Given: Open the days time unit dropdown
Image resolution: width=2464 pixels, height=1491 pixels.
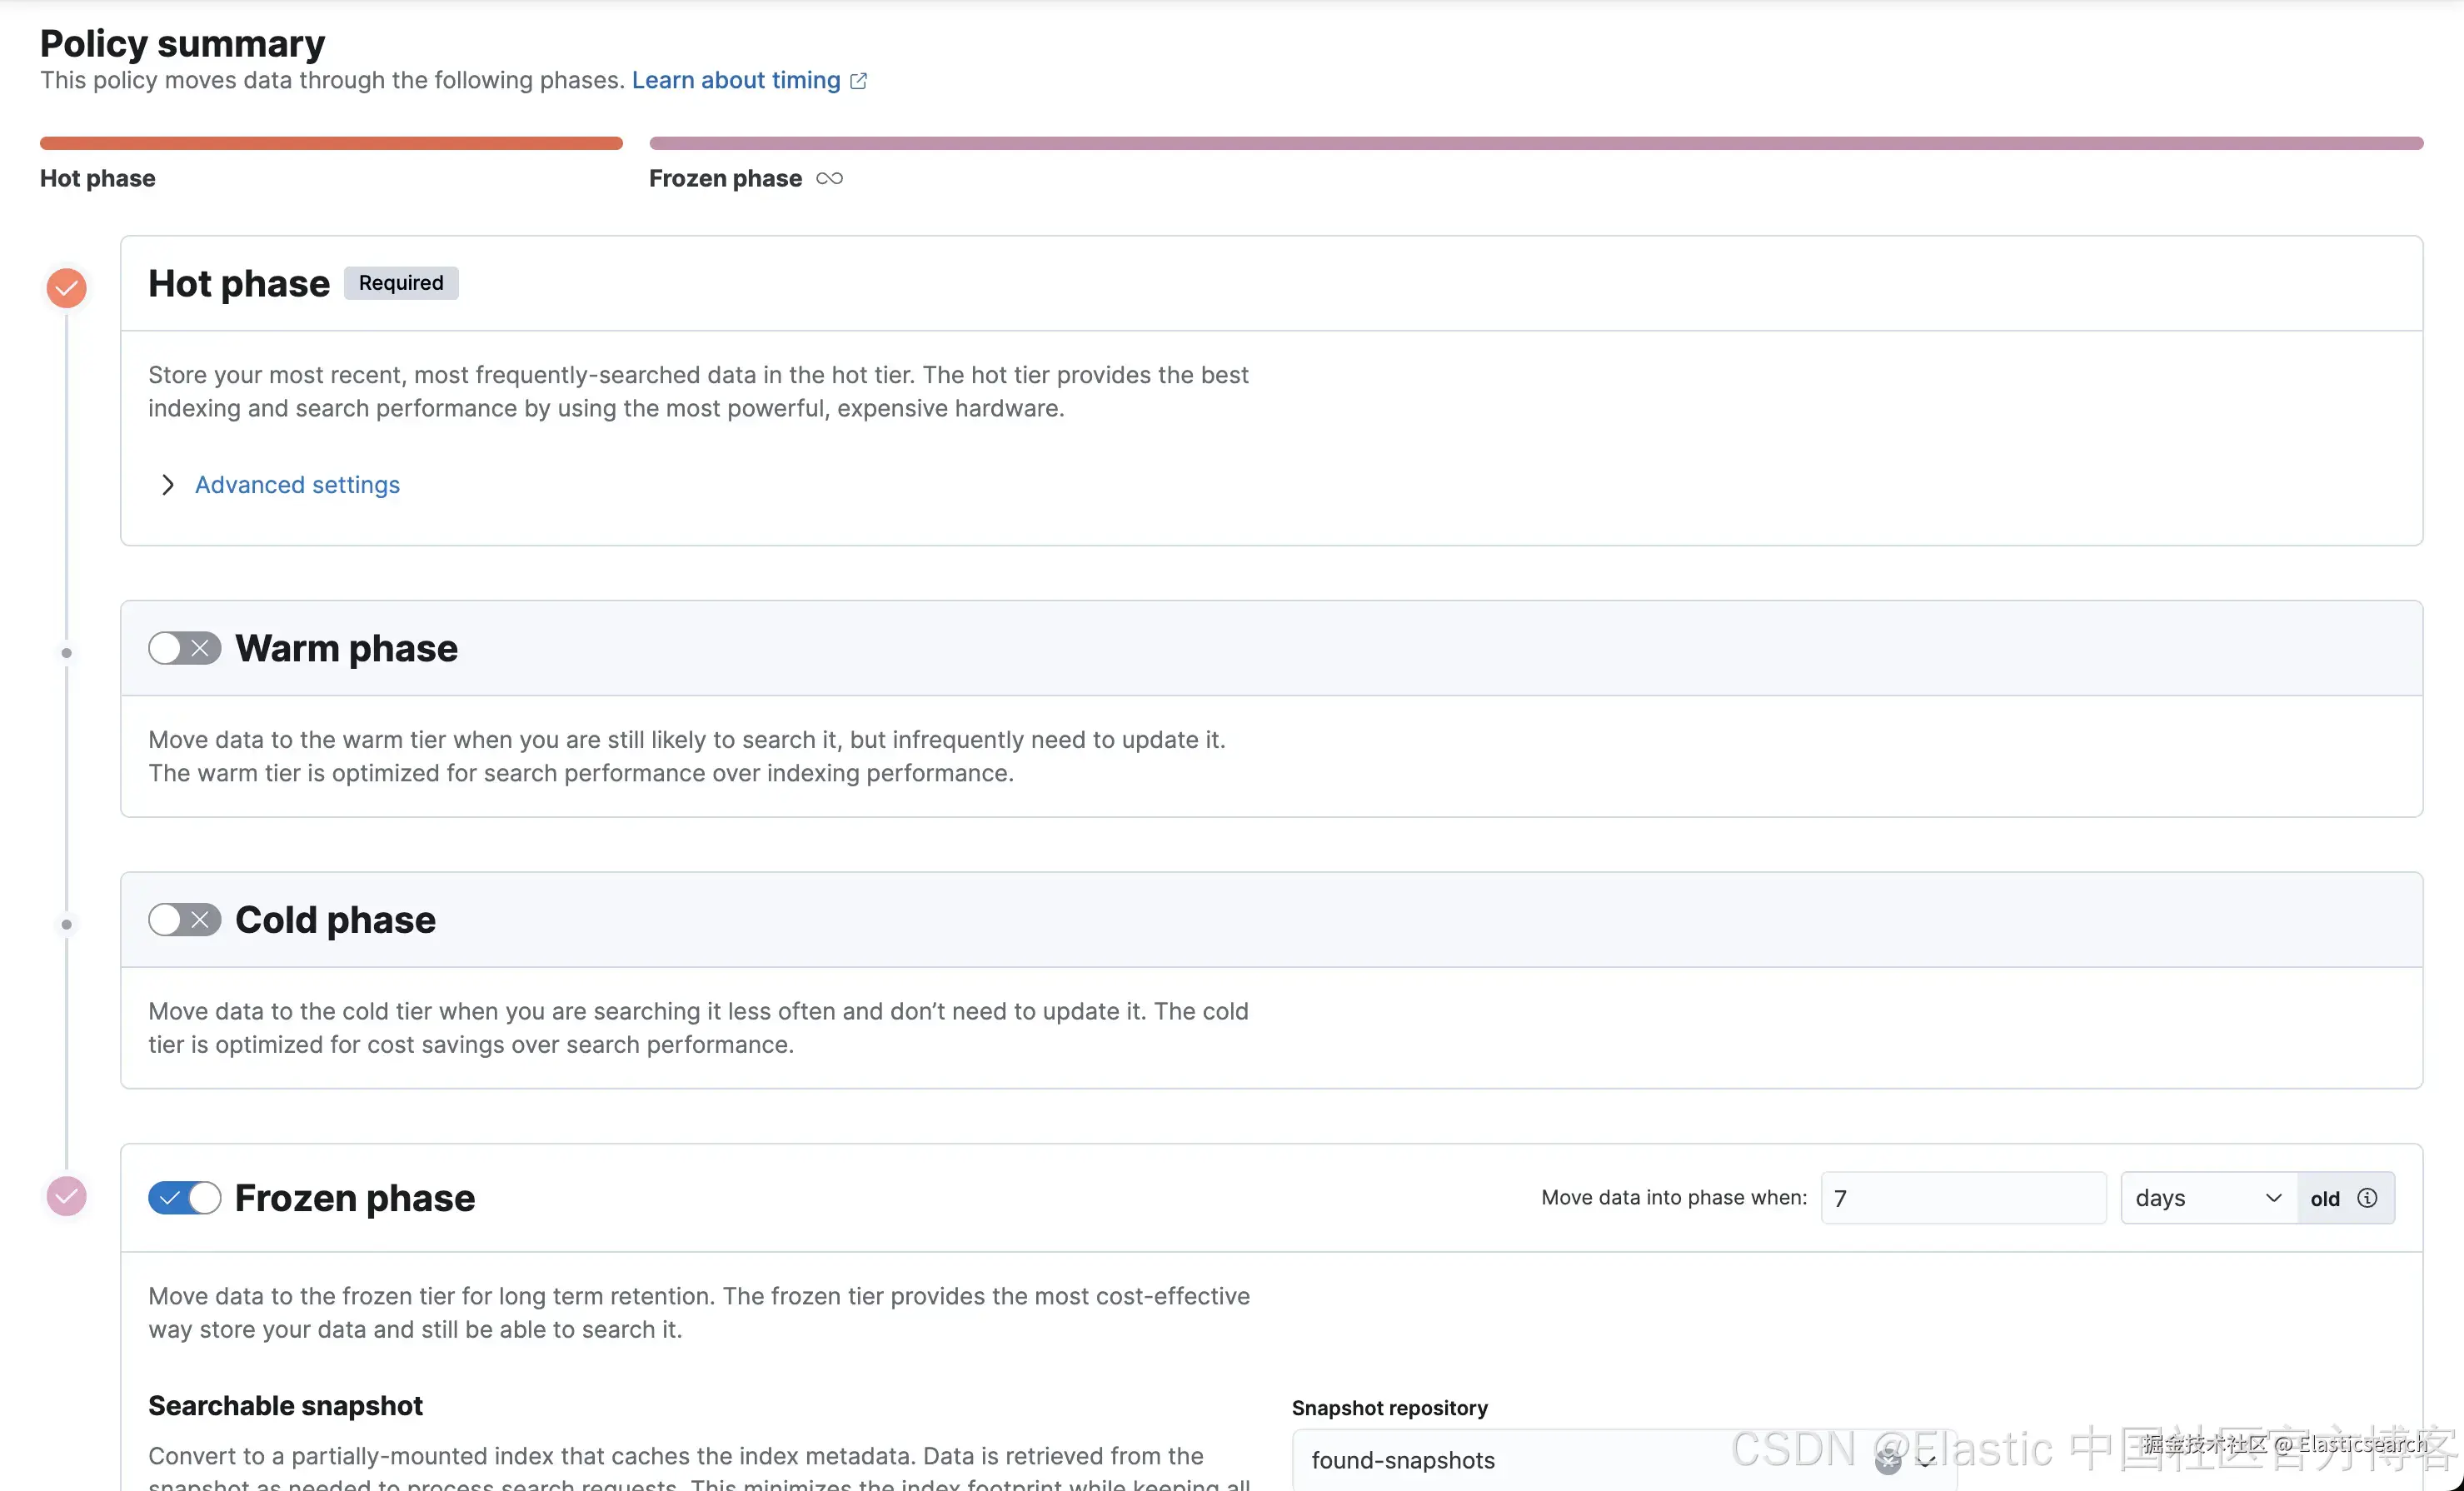Looking at the screenshot, I should click(2207, 1198).
